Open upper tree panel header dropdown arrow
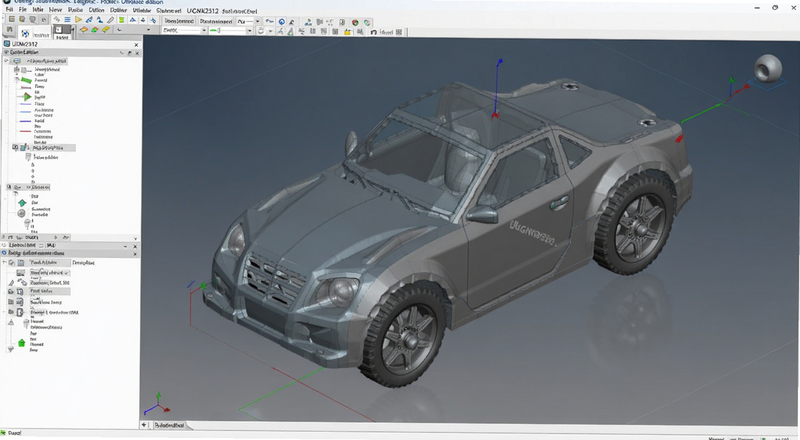 click(121, 53)
